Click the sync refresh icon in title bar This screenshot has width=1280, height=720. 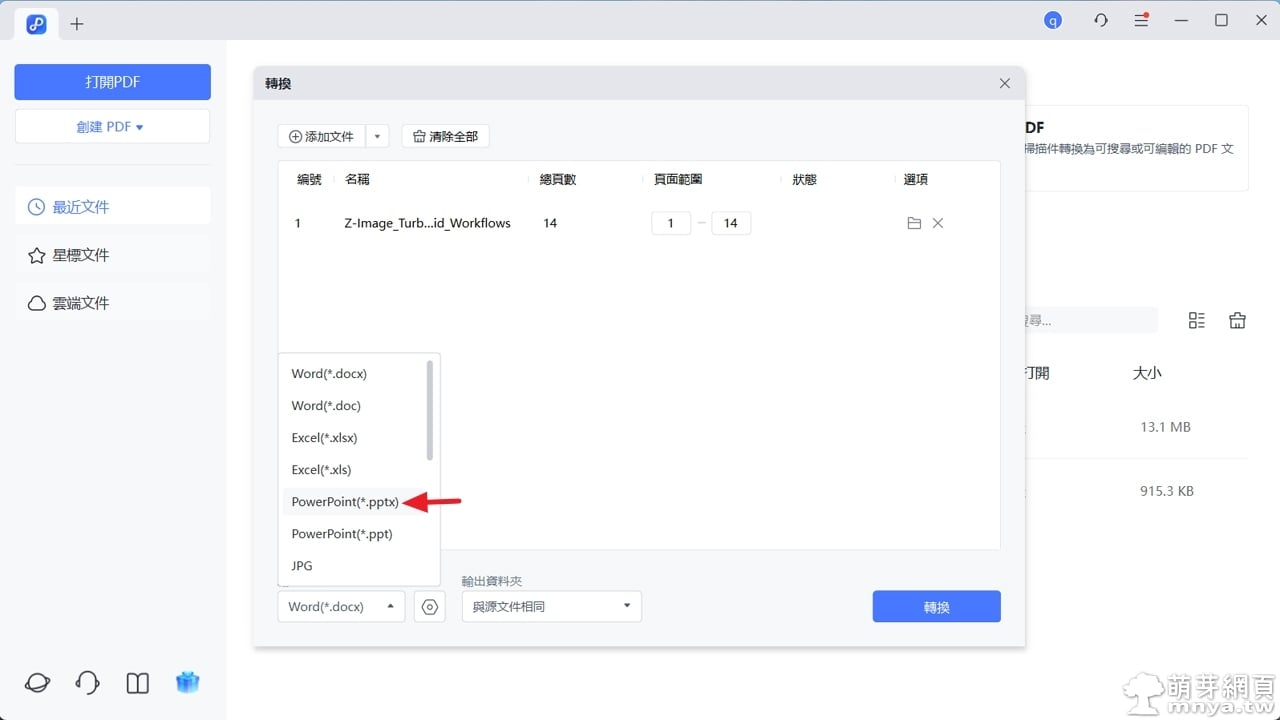1101,20
